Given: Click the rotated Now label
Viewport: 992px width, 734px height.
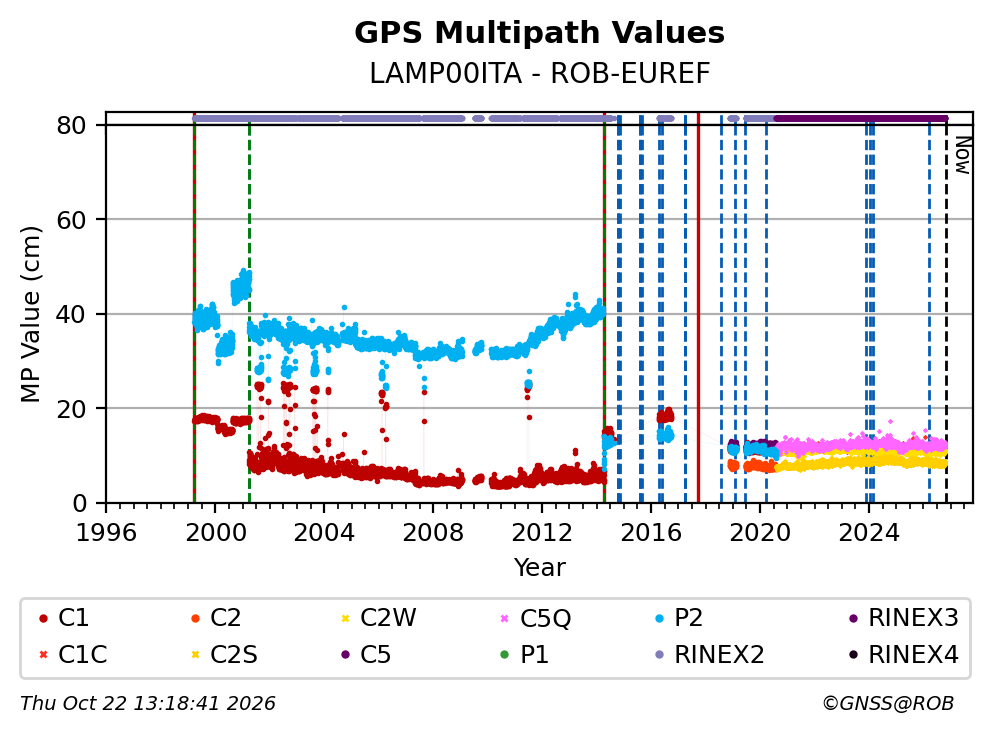Looking at the screenshot, I should (962, 155).
